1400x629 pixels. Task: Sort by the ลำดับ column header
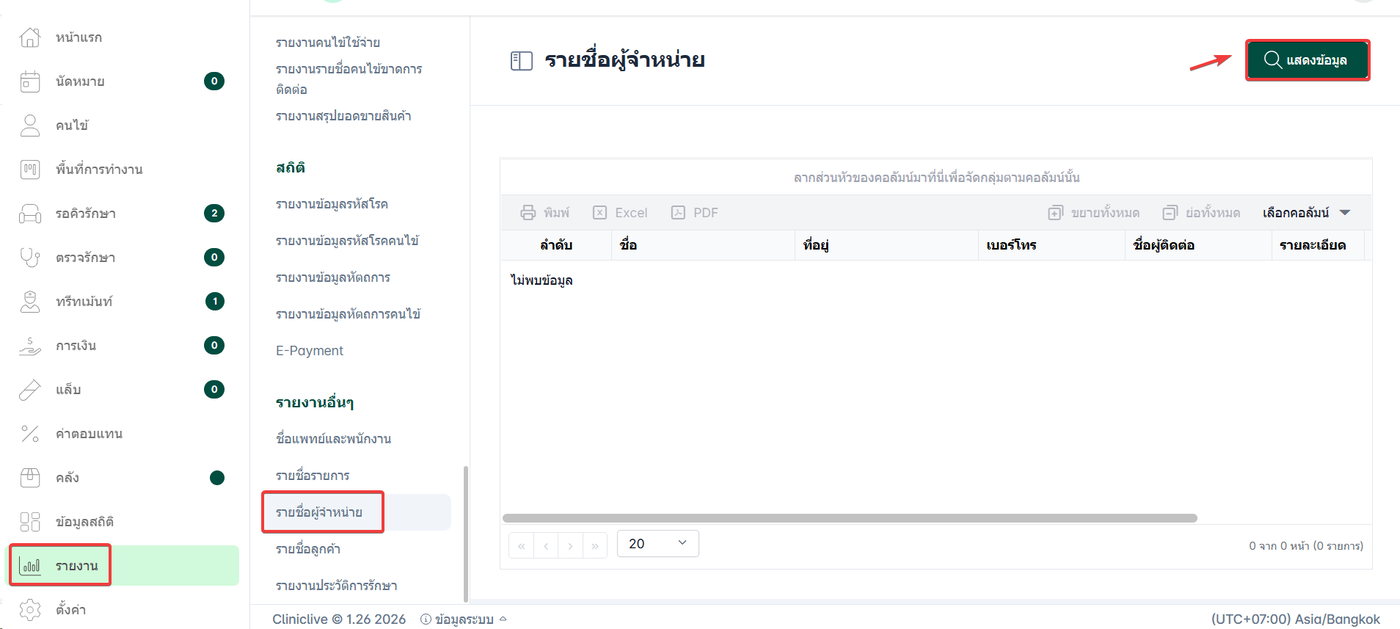tap(556, 245)
